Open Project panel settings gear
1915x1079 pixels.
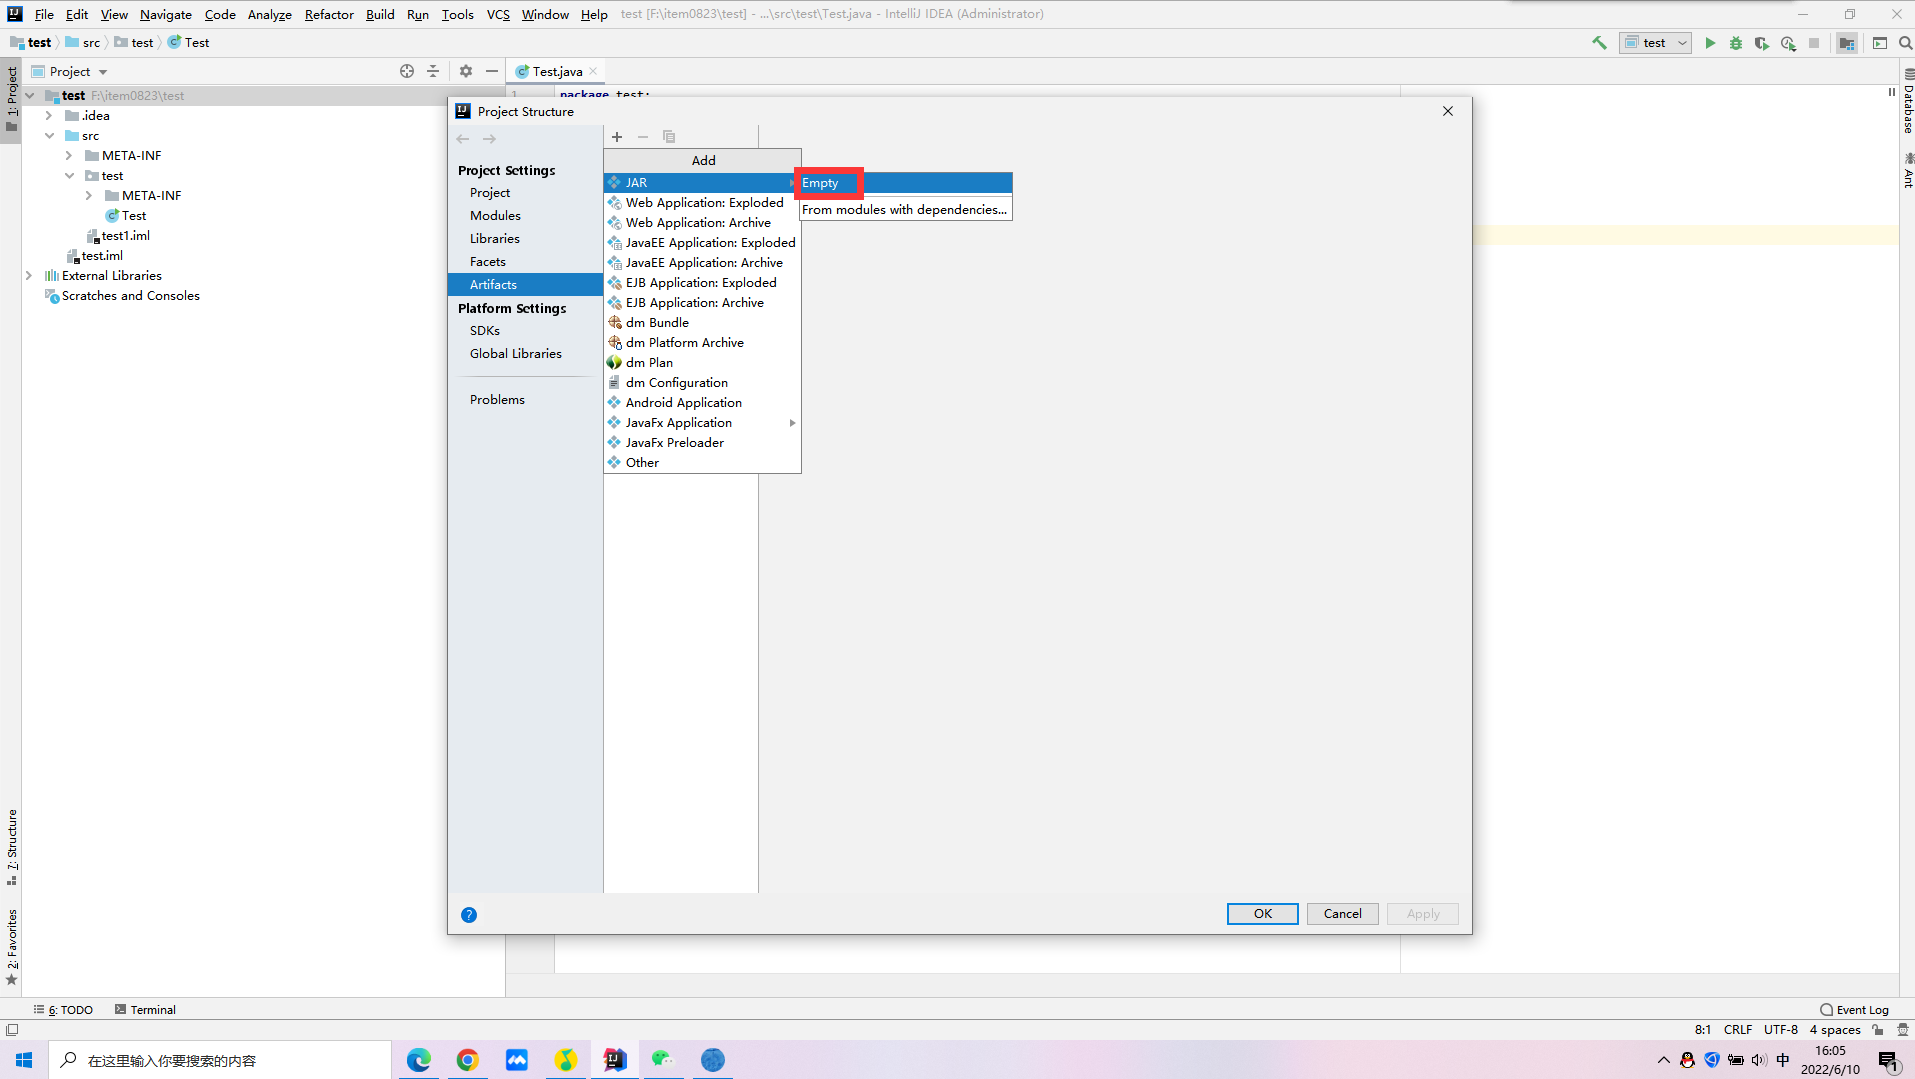(466, 71)
